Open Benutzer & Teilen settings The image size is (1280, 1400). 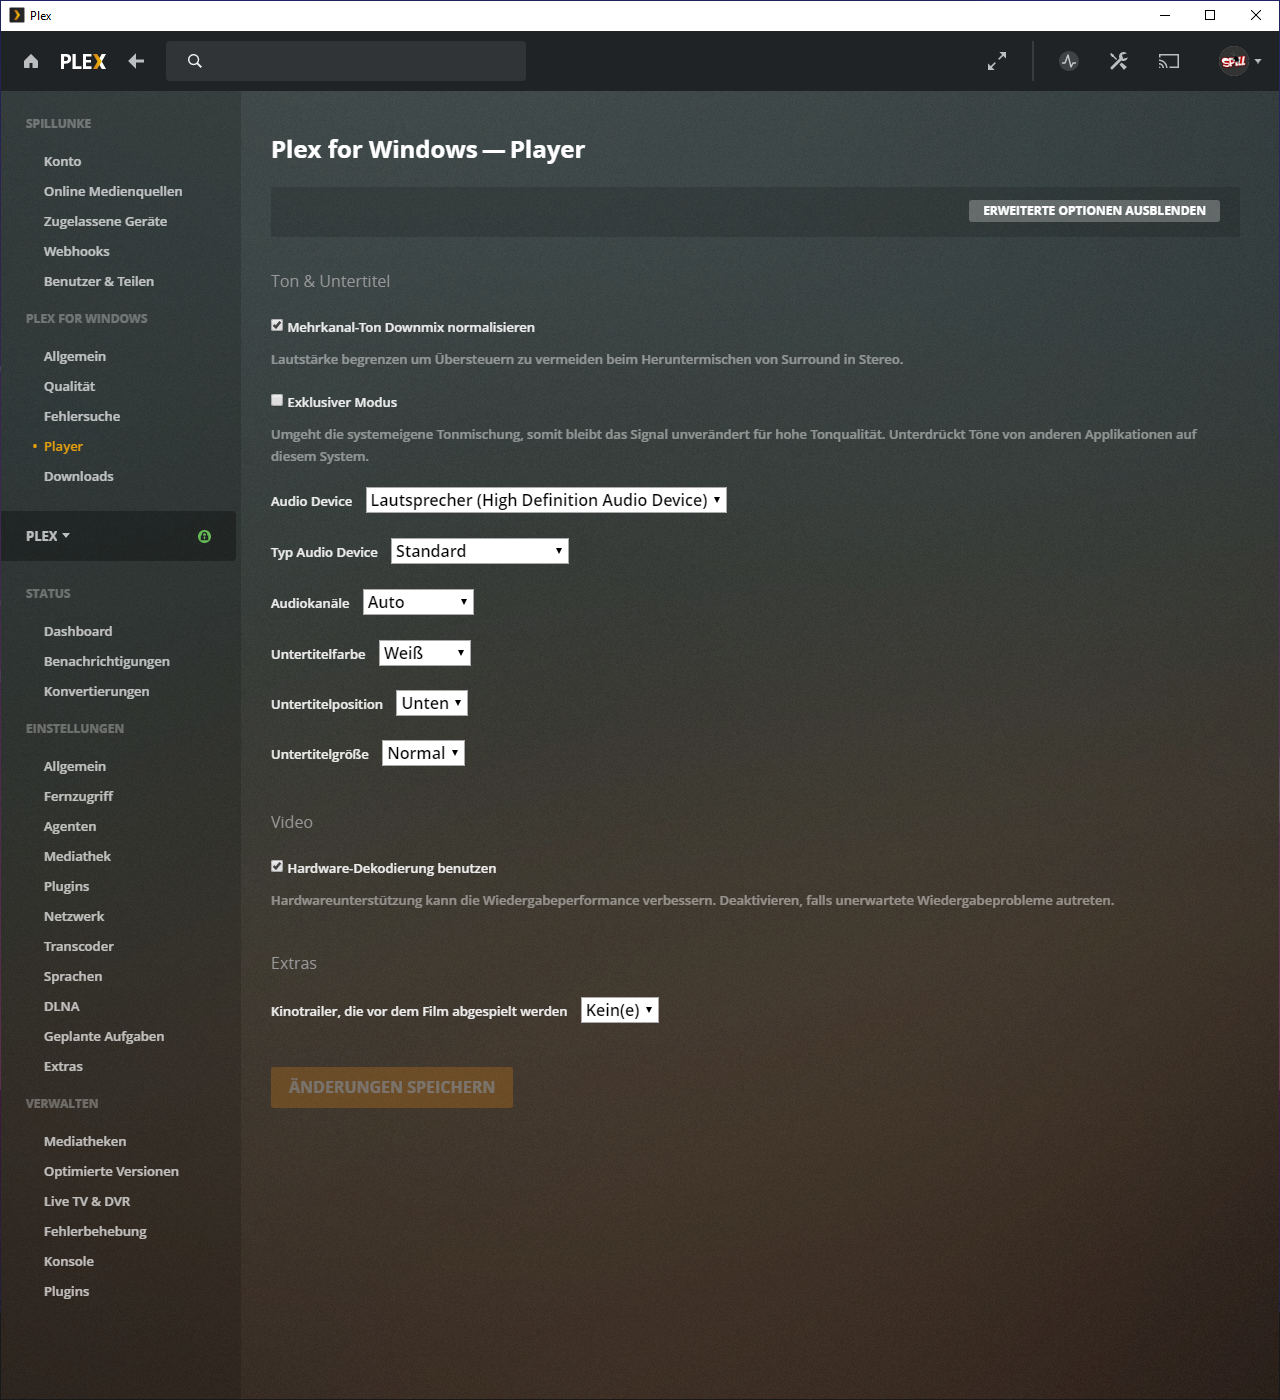(x=99, y=281)
